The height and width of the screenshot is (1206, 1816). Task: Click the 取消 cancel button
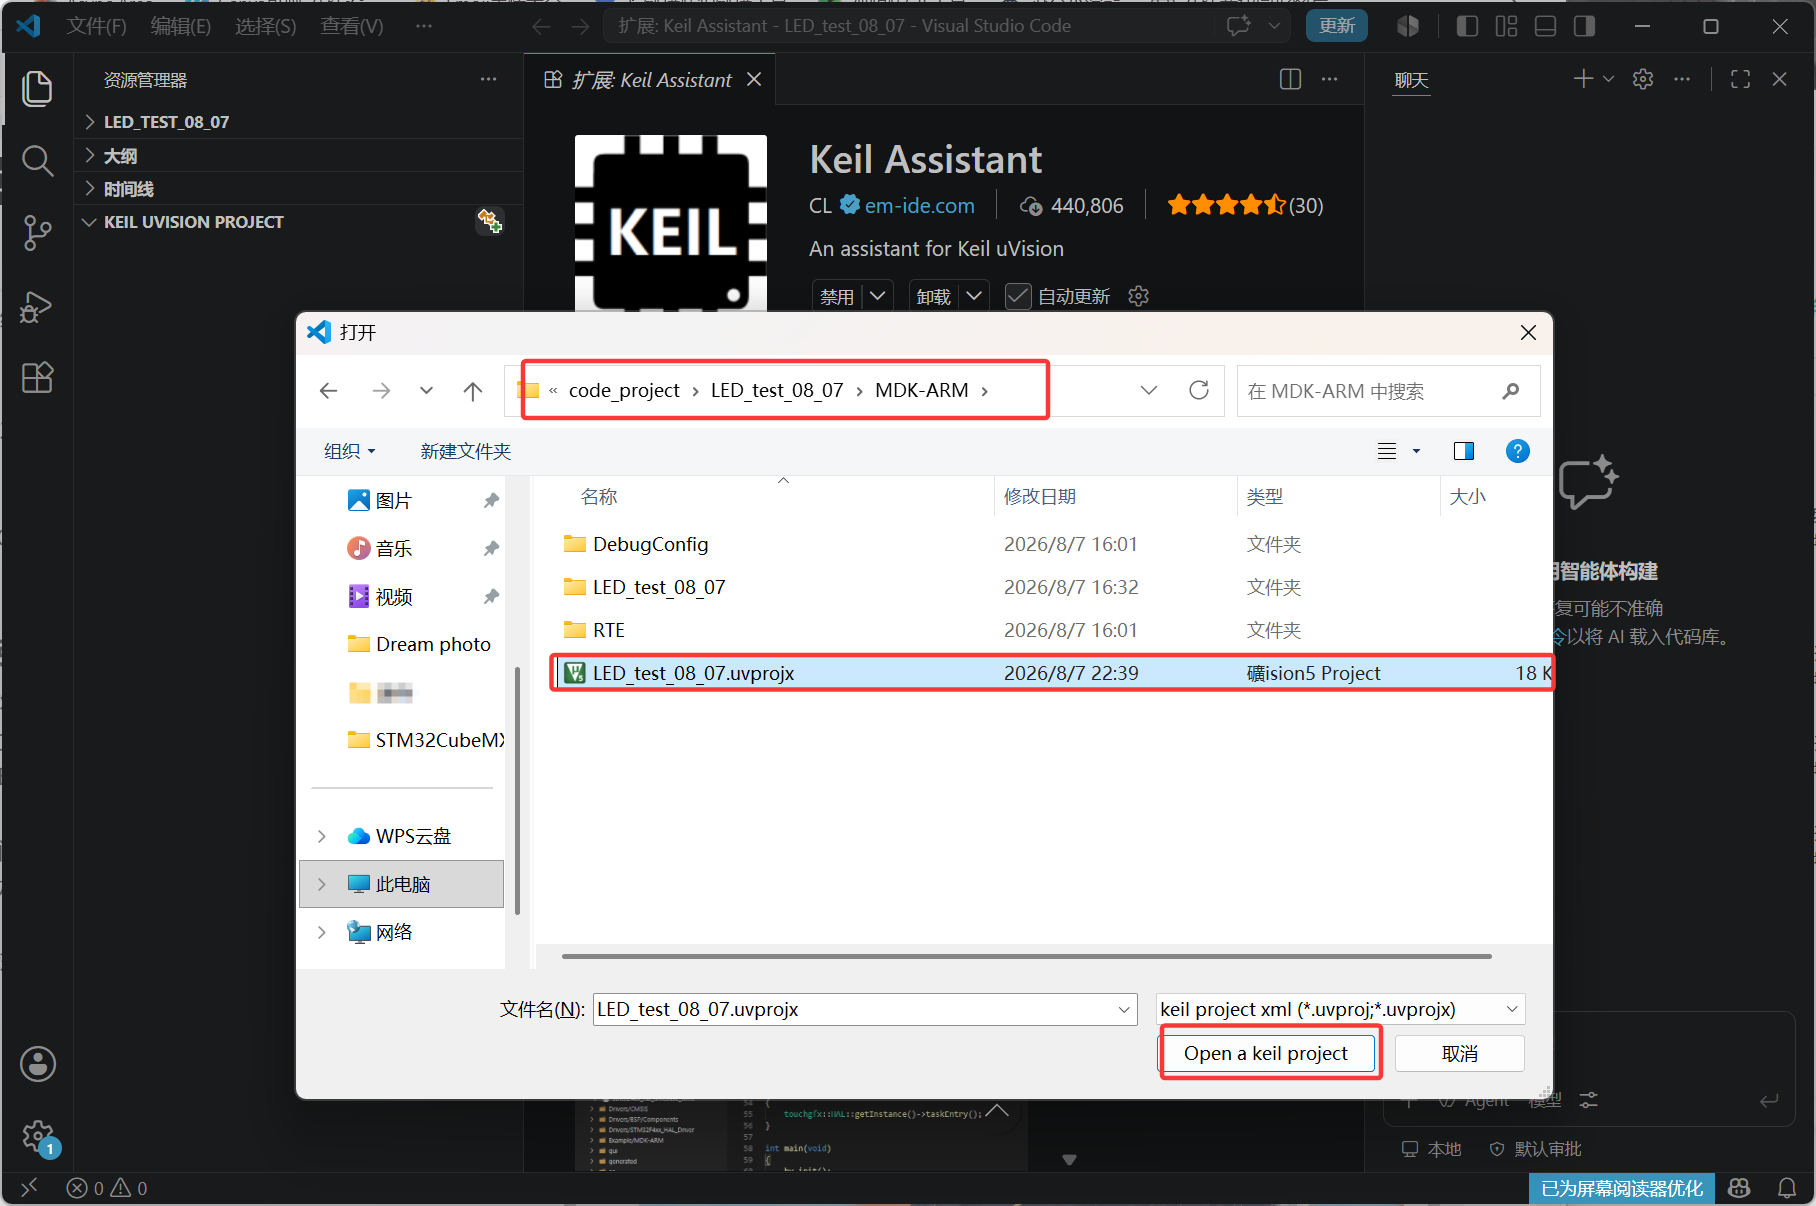point(1460,1053)
